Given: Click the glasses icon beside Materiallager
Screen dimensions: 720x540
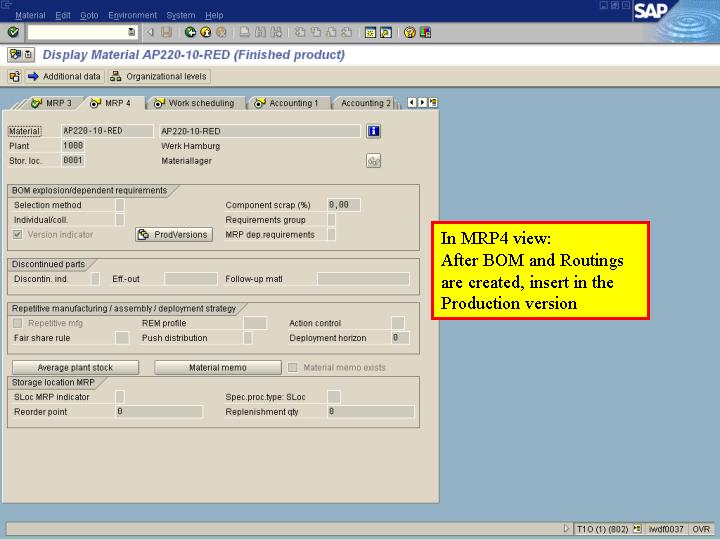Looking at the screenshot, I should pyautogui.click(x=373, y=161).
